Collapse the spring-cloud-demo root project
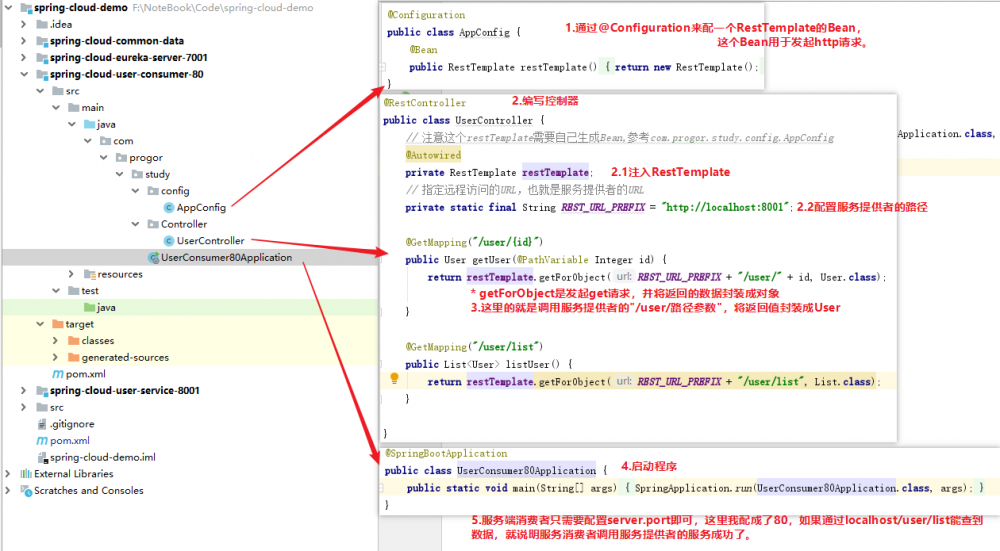 [x=8, y=8]
